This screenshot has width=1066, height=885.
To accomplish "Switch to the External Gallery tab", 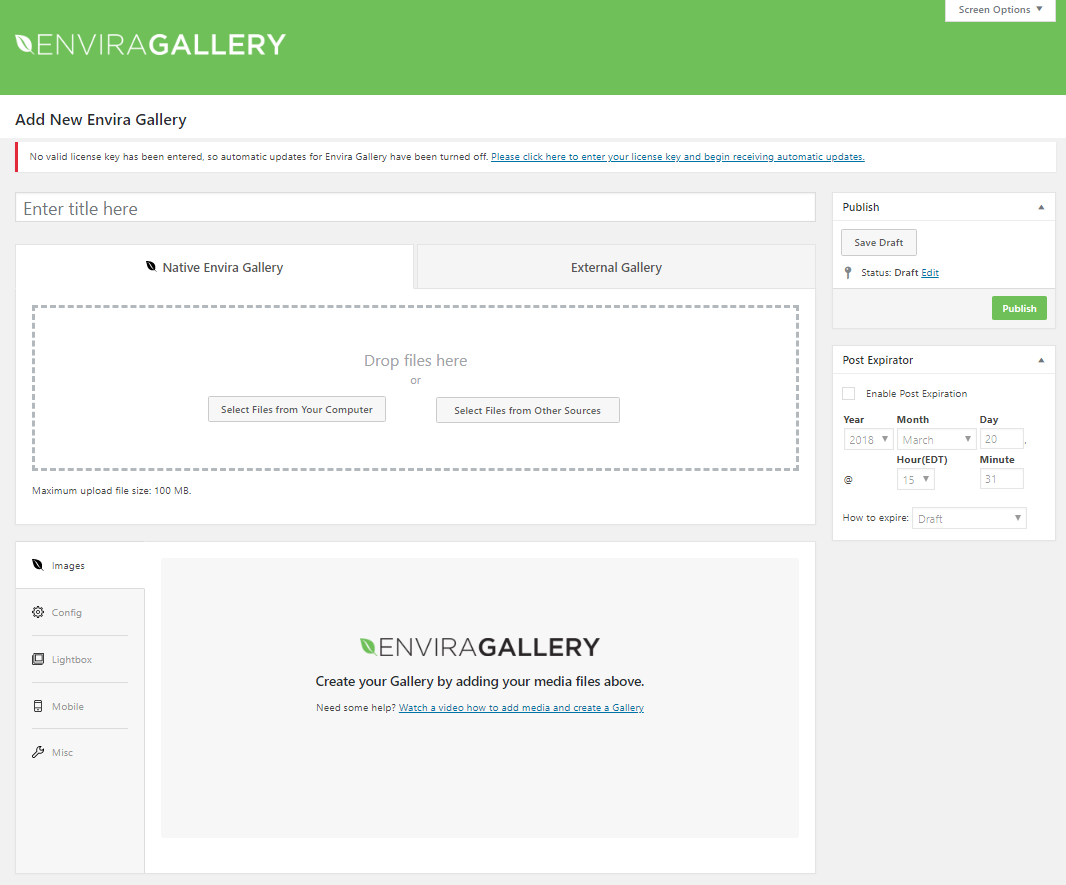I will [x=616, y=267].
